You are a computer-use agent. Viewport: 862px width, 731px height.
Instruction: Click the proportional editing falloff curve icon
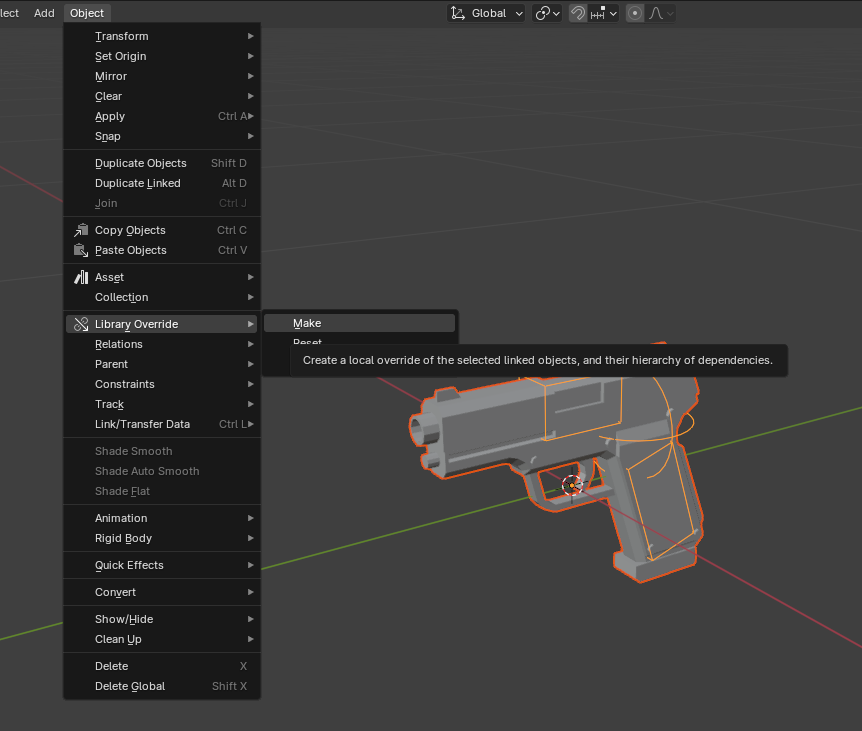pyautogui.click(x=658, y=13)
